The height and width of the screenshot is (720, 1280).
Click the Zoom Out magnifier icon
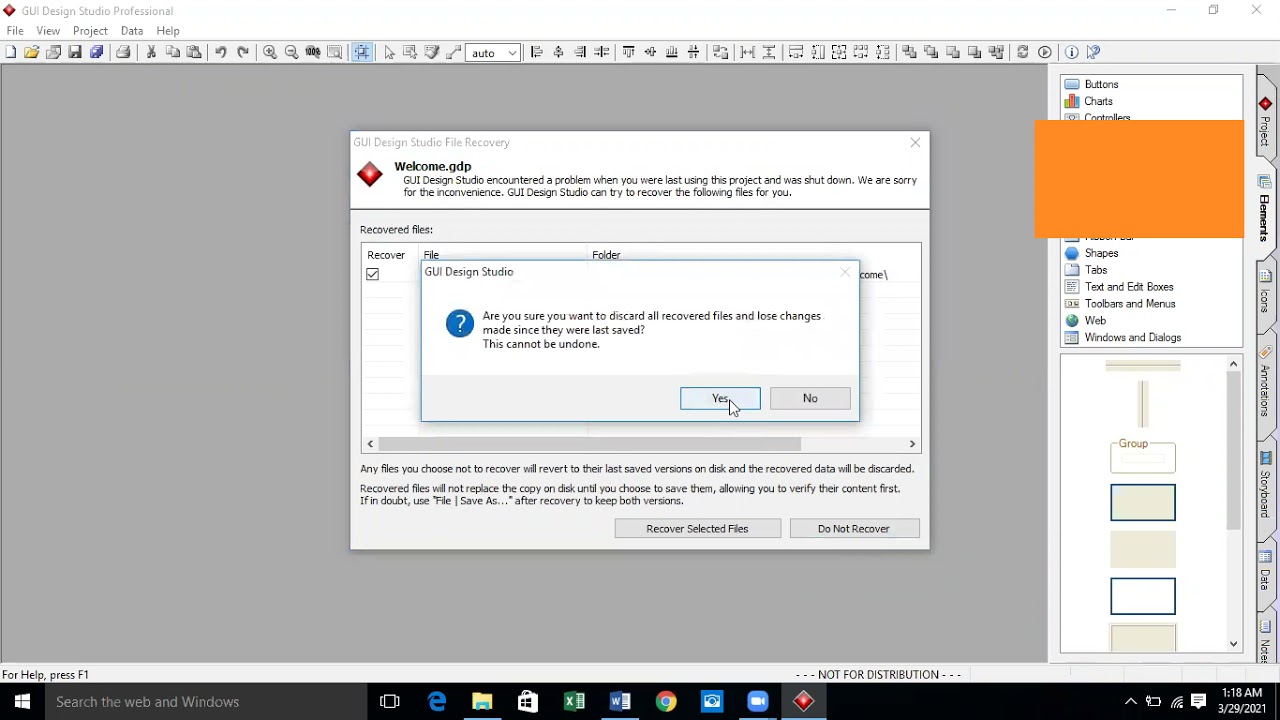(292, 52)
